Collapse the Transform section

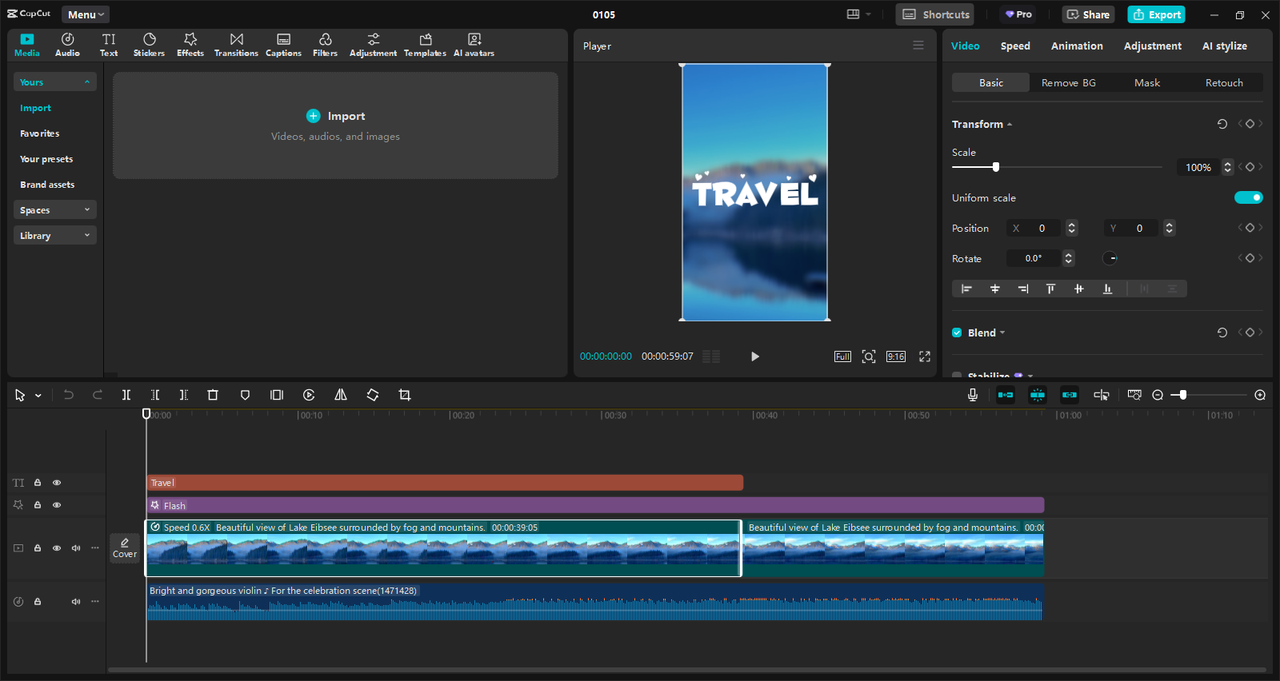tap(1009, 124)
